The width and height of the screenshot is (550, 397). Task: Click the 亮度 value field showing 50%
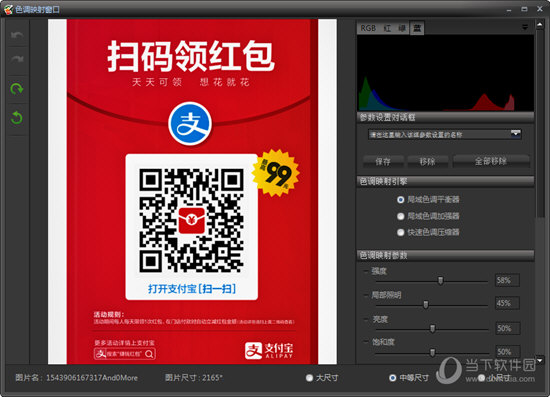tap(507, 329)
